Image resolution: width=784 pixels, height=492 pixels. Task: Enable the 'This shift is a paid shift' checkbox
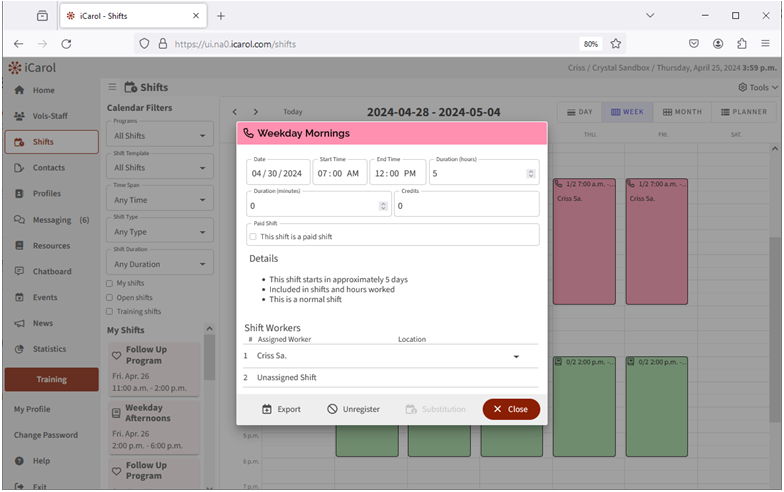pos(252,237)
